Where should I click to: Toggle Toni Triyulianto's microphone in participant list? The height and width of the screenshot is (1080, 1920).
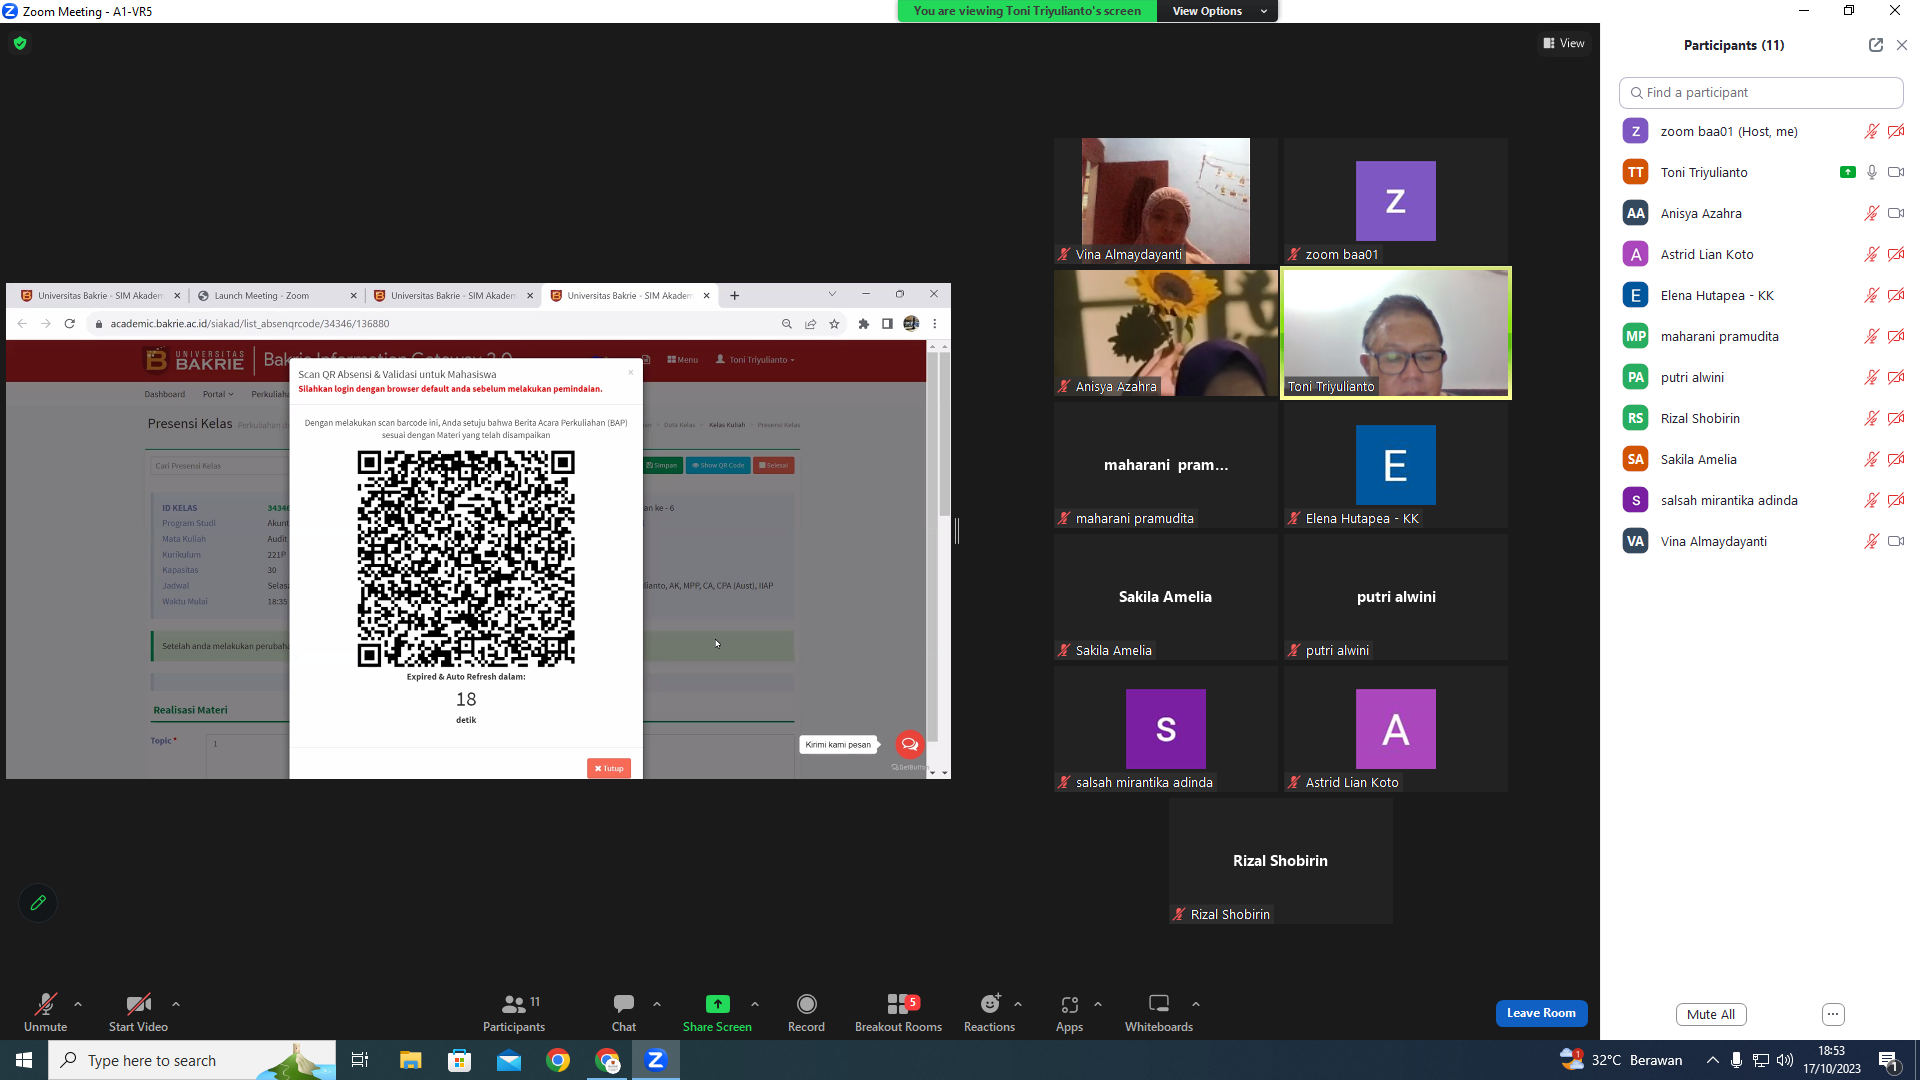[1872, 172]
